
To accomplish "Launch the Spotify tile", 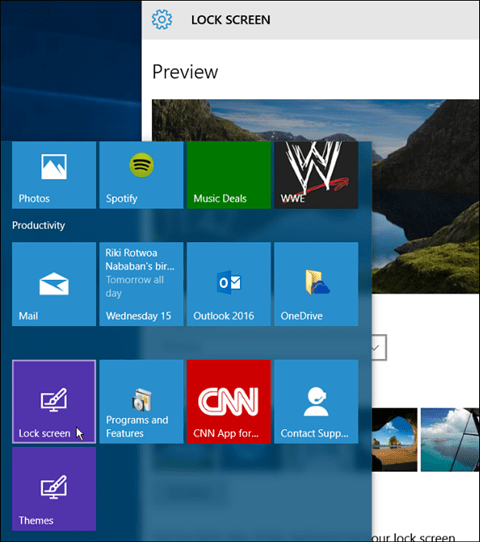I will (141, 175).
